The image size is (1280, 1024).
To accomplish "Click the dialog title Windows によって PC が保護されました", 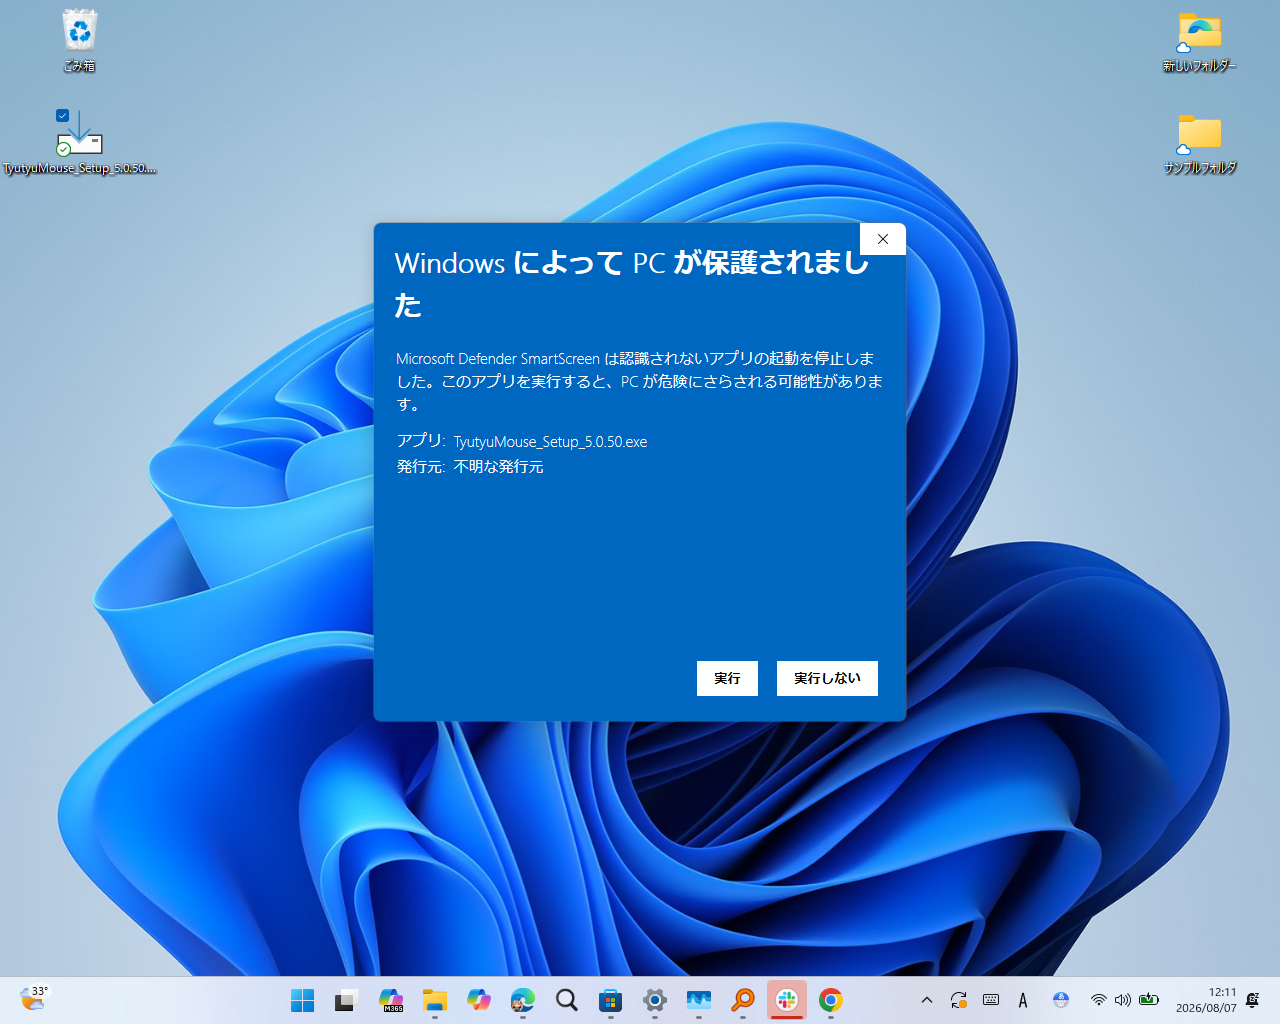I will pos(632,283).
